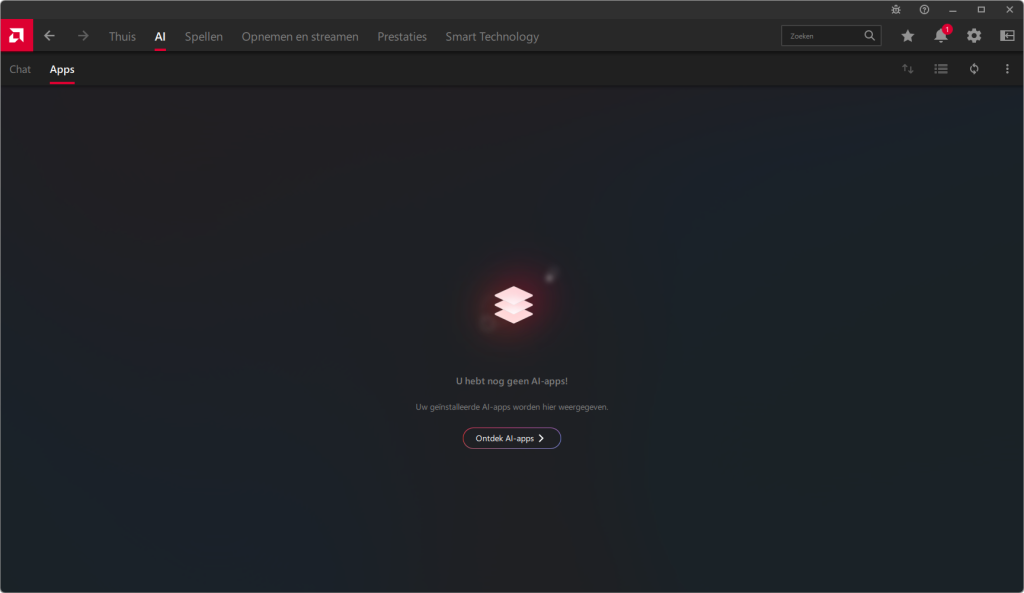The width and height of the screenshot is (1024, 593).
Task: Refresh the AI apps list
Action: pyautogui.click(x=974, y=69)
